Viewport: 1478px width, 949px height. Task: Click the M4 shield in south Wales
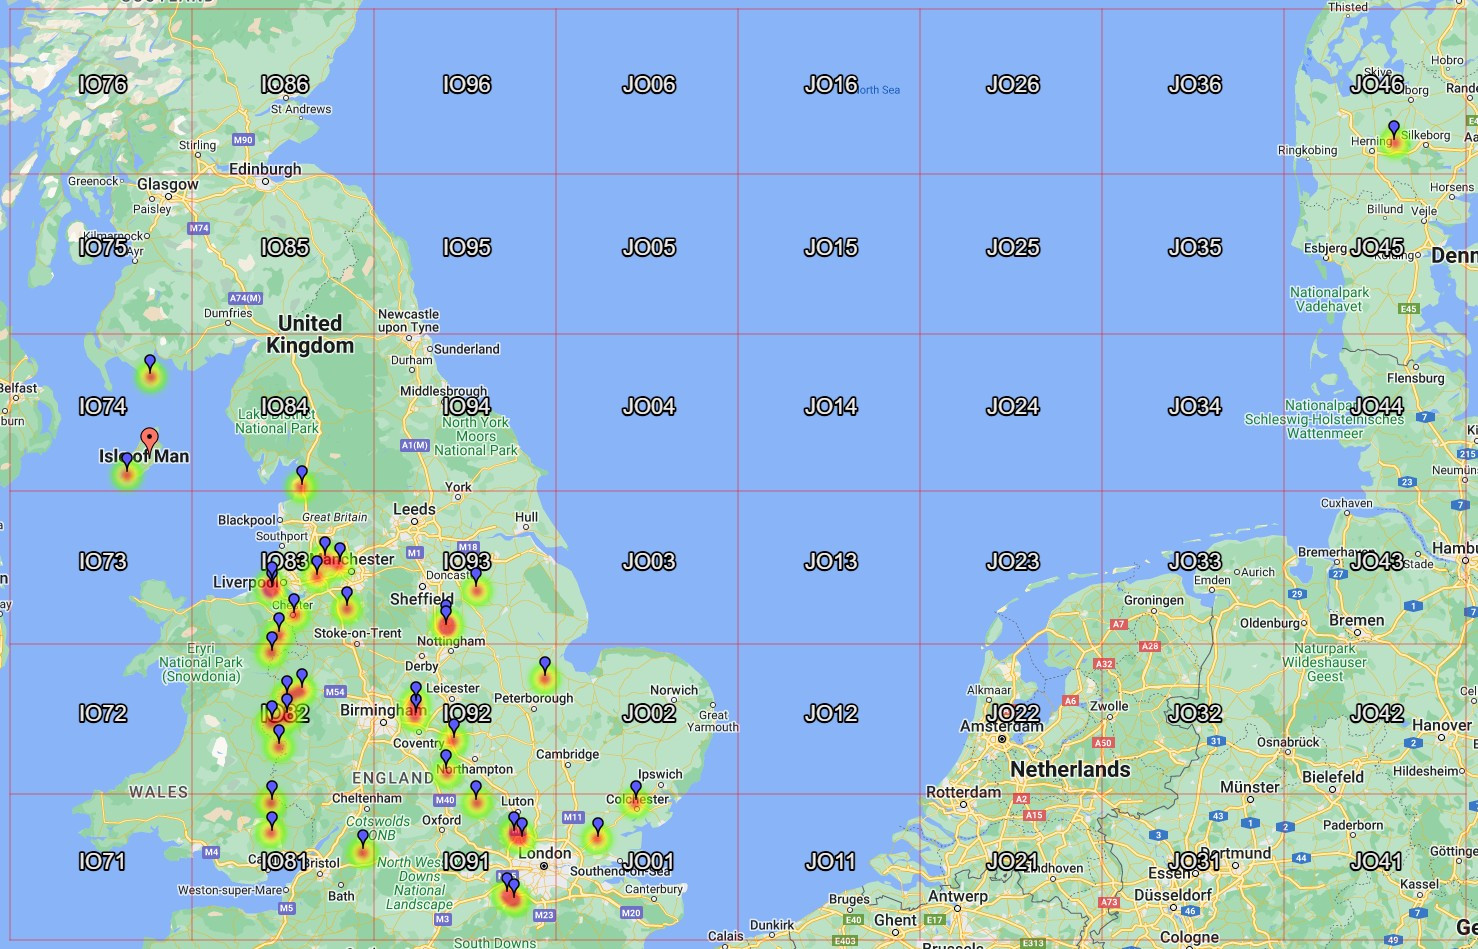point(211,852)
